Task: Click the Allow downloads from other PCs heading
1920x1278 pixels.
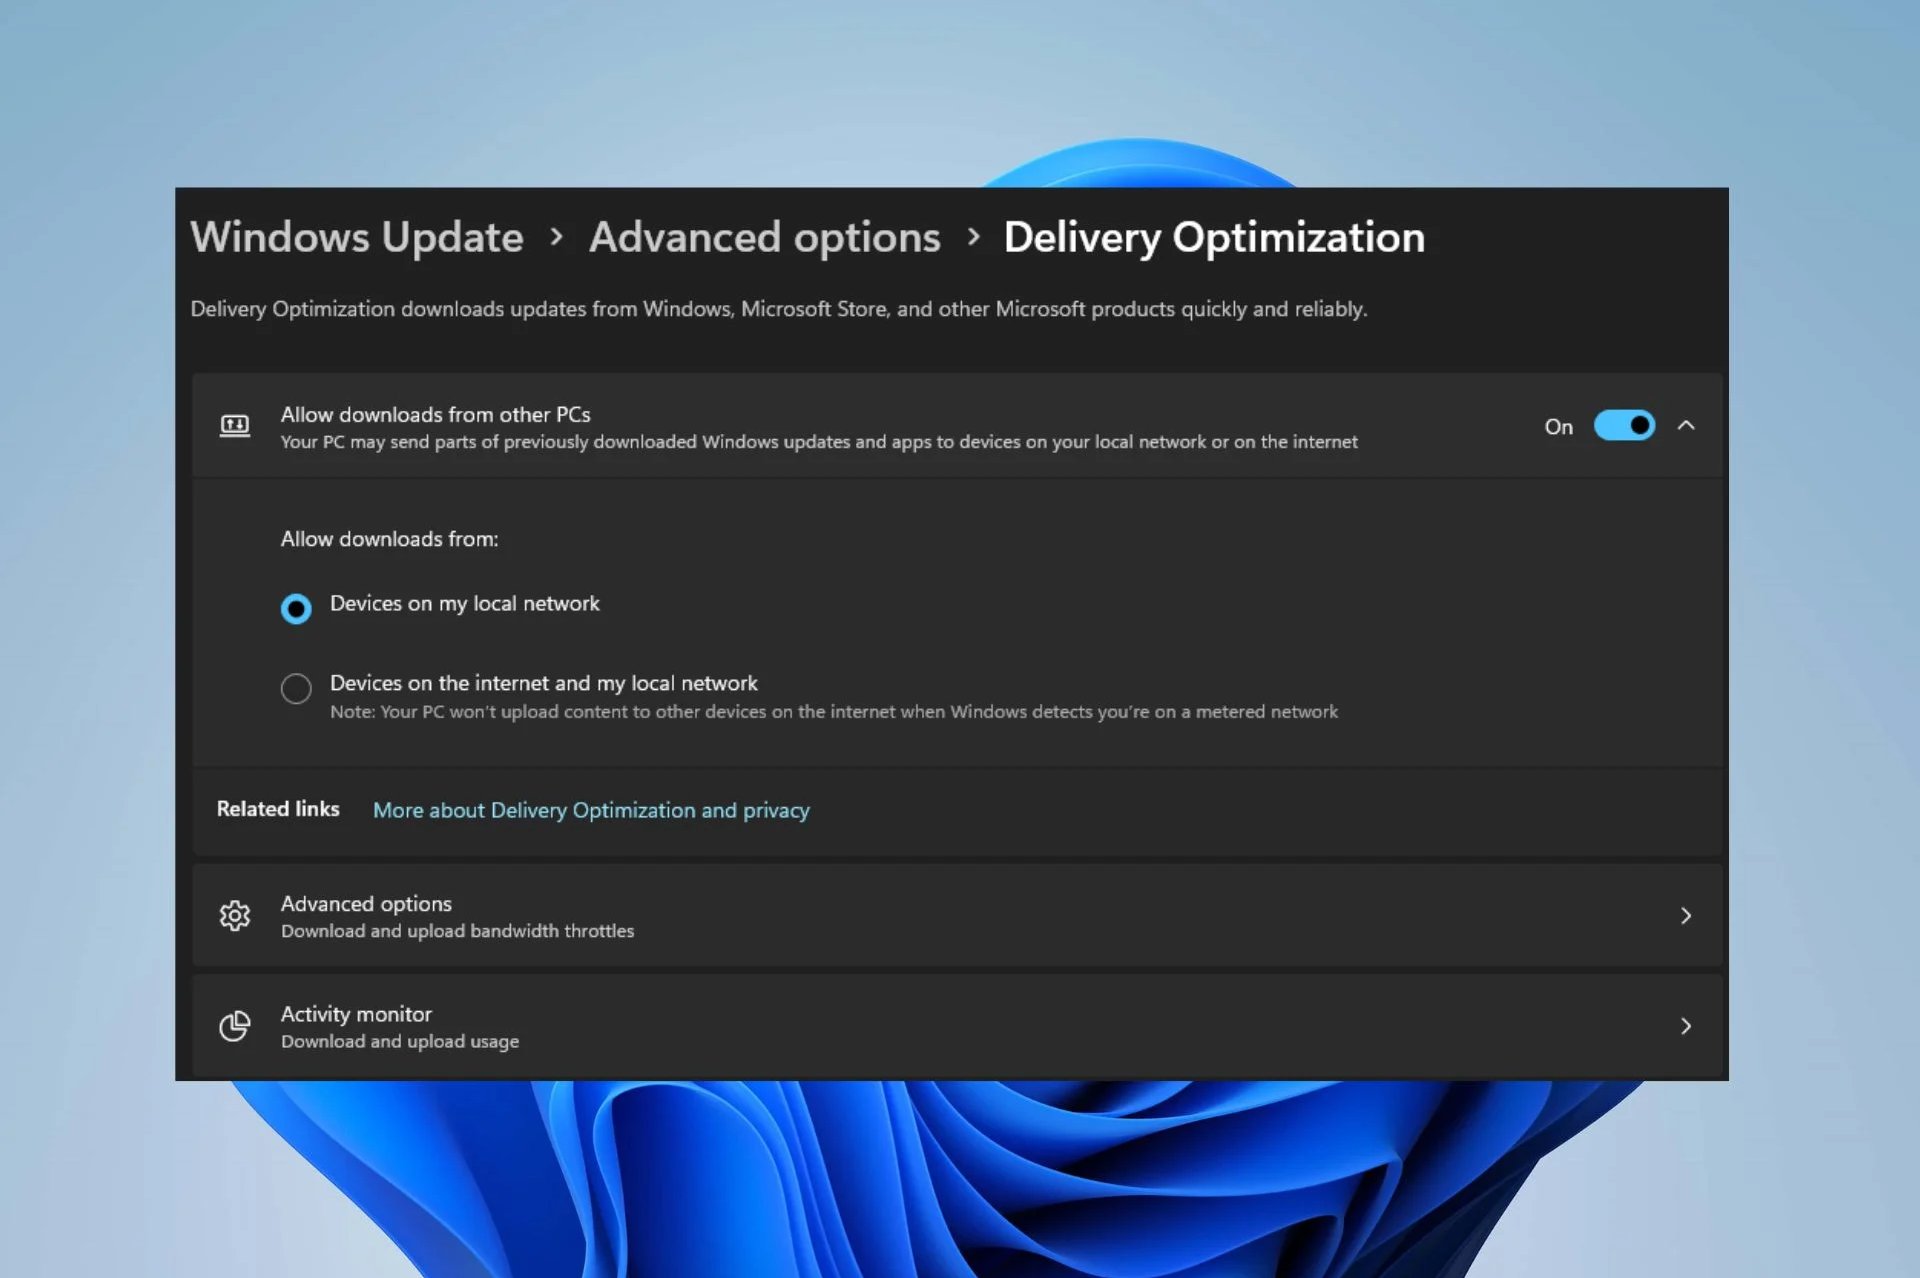Action: tap(435, 415)
